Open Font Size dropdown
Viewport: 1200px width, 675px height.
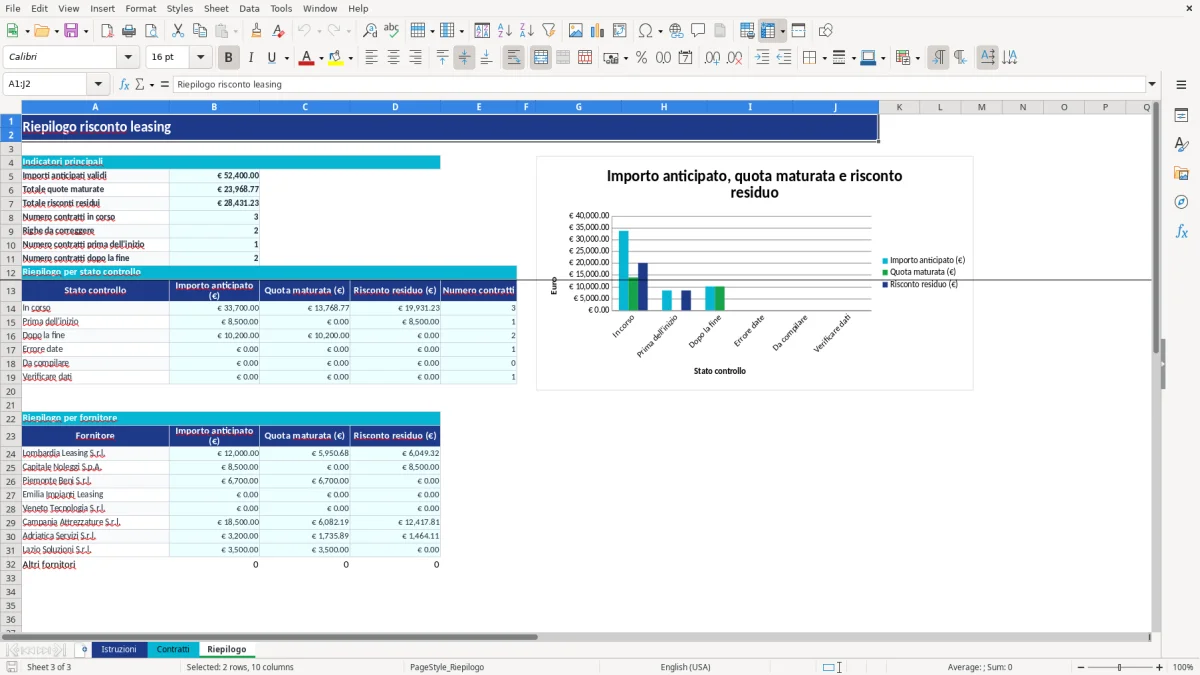(201, 58)
